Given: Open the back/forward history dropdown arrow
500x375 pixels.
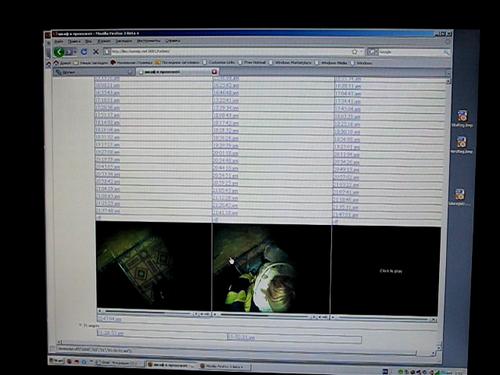Looking at the screenshot, I should (x=75, y=52).
